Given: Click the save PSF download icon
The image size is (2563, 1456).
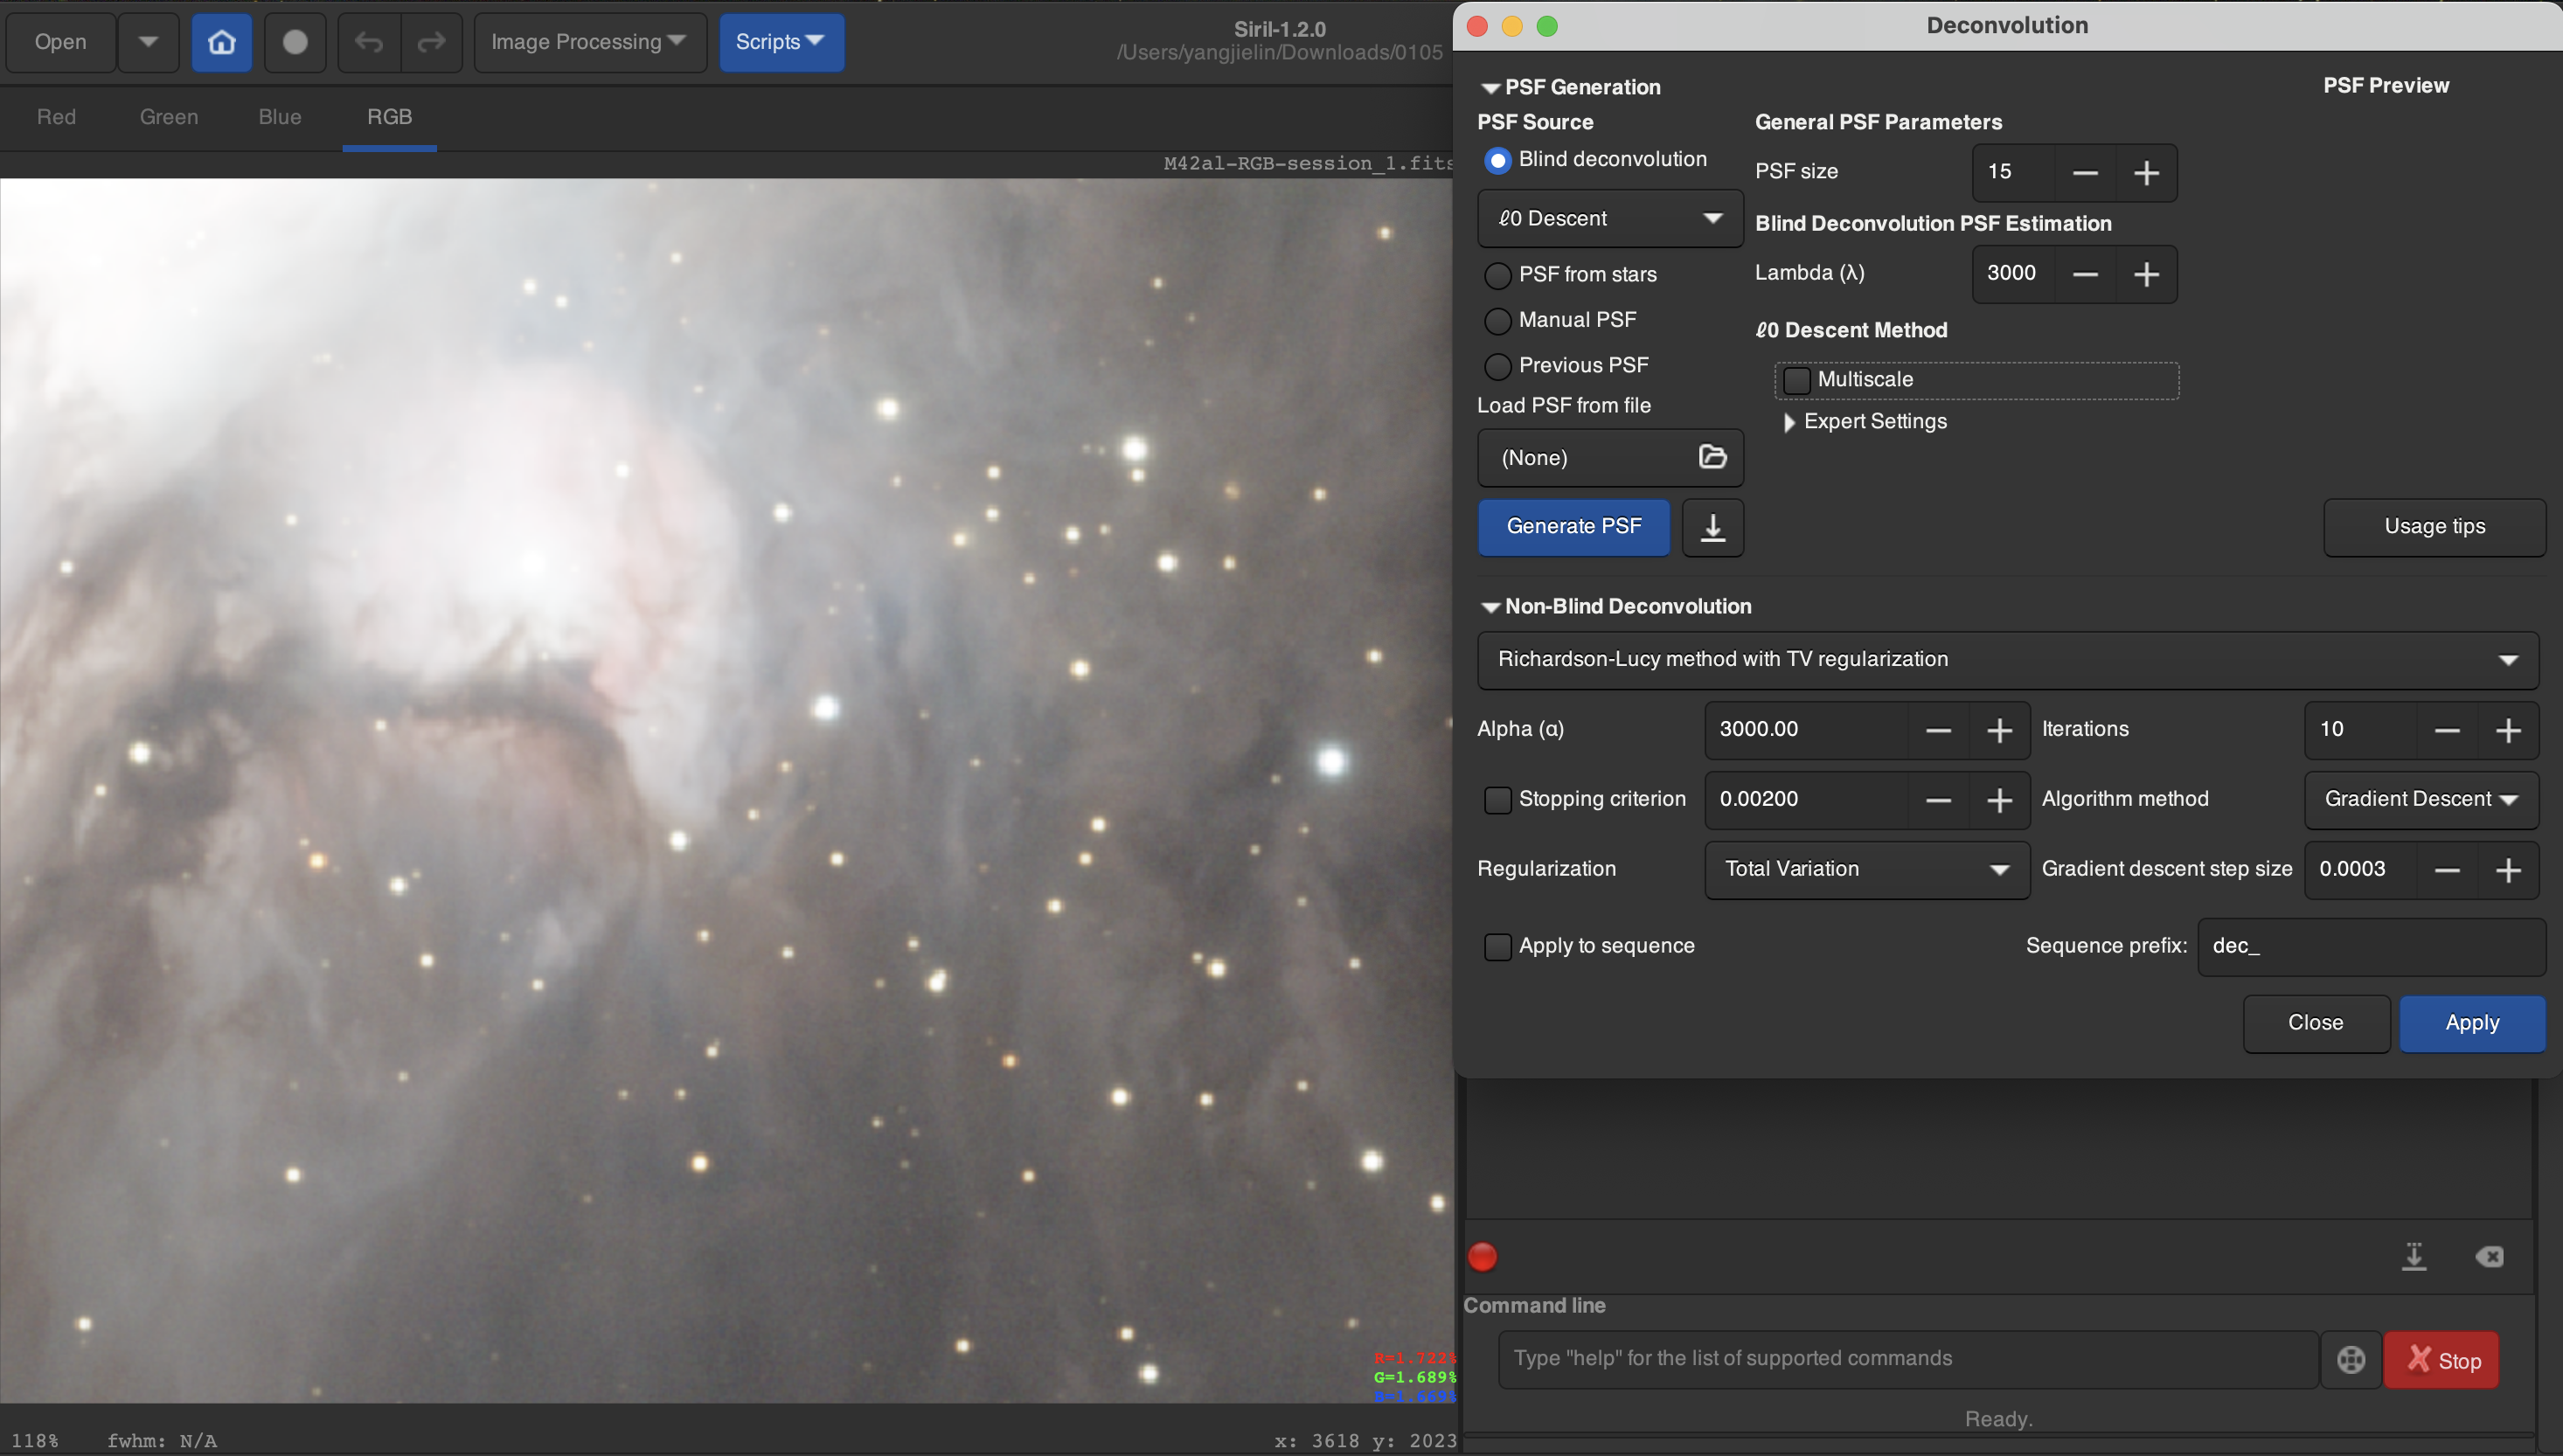Looking at the screenshot, I should (1712, 527).
